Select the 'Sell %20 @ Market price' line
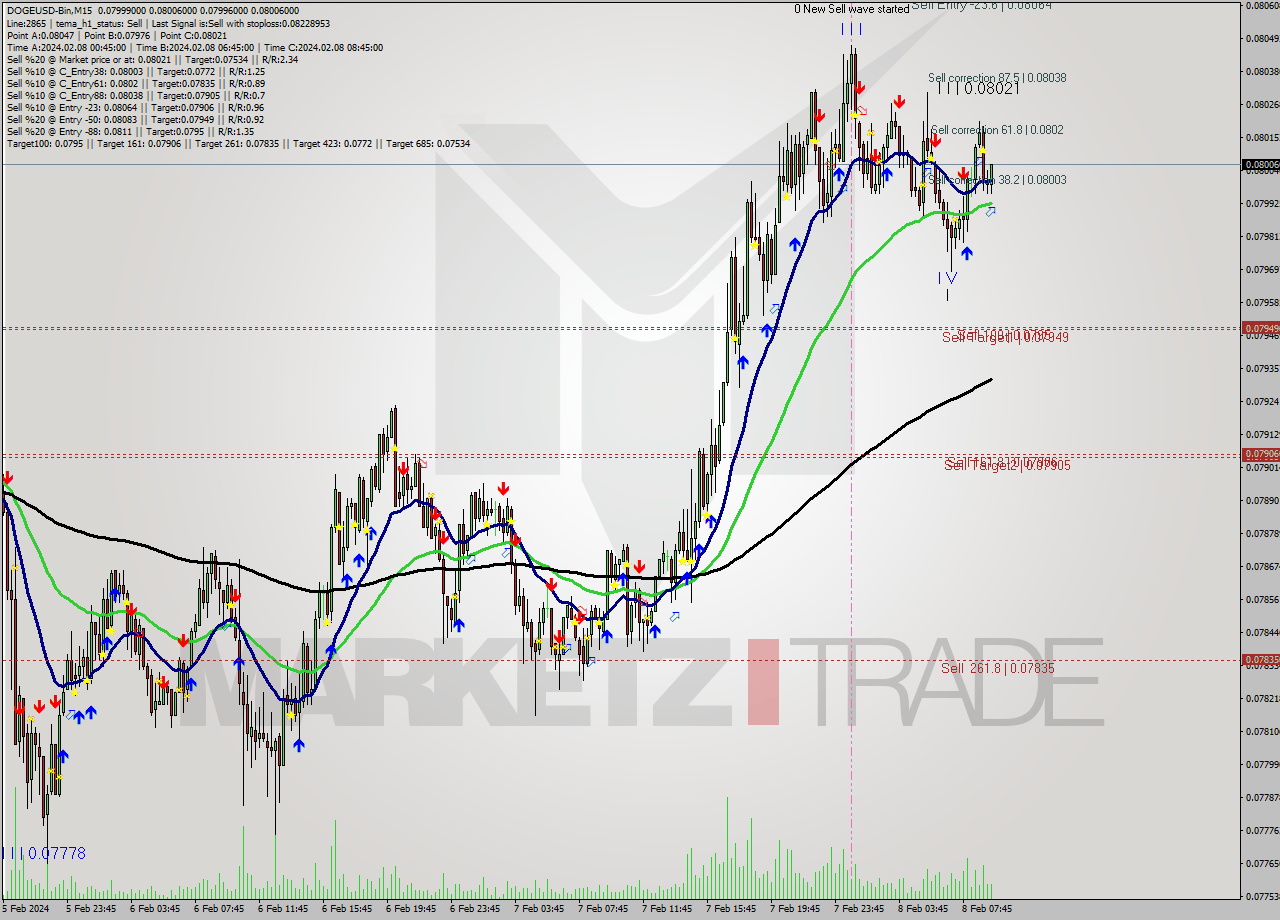This screenshot has width=1280, height=920. click(x=152, y=59)
